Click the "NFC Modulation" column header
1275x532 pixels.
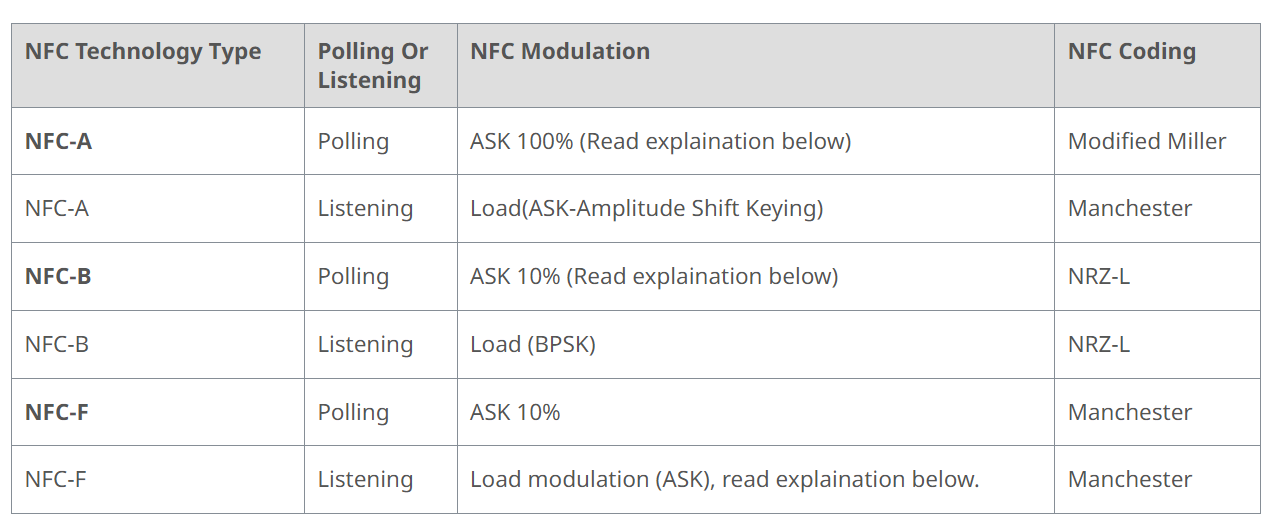pos(560,52)
